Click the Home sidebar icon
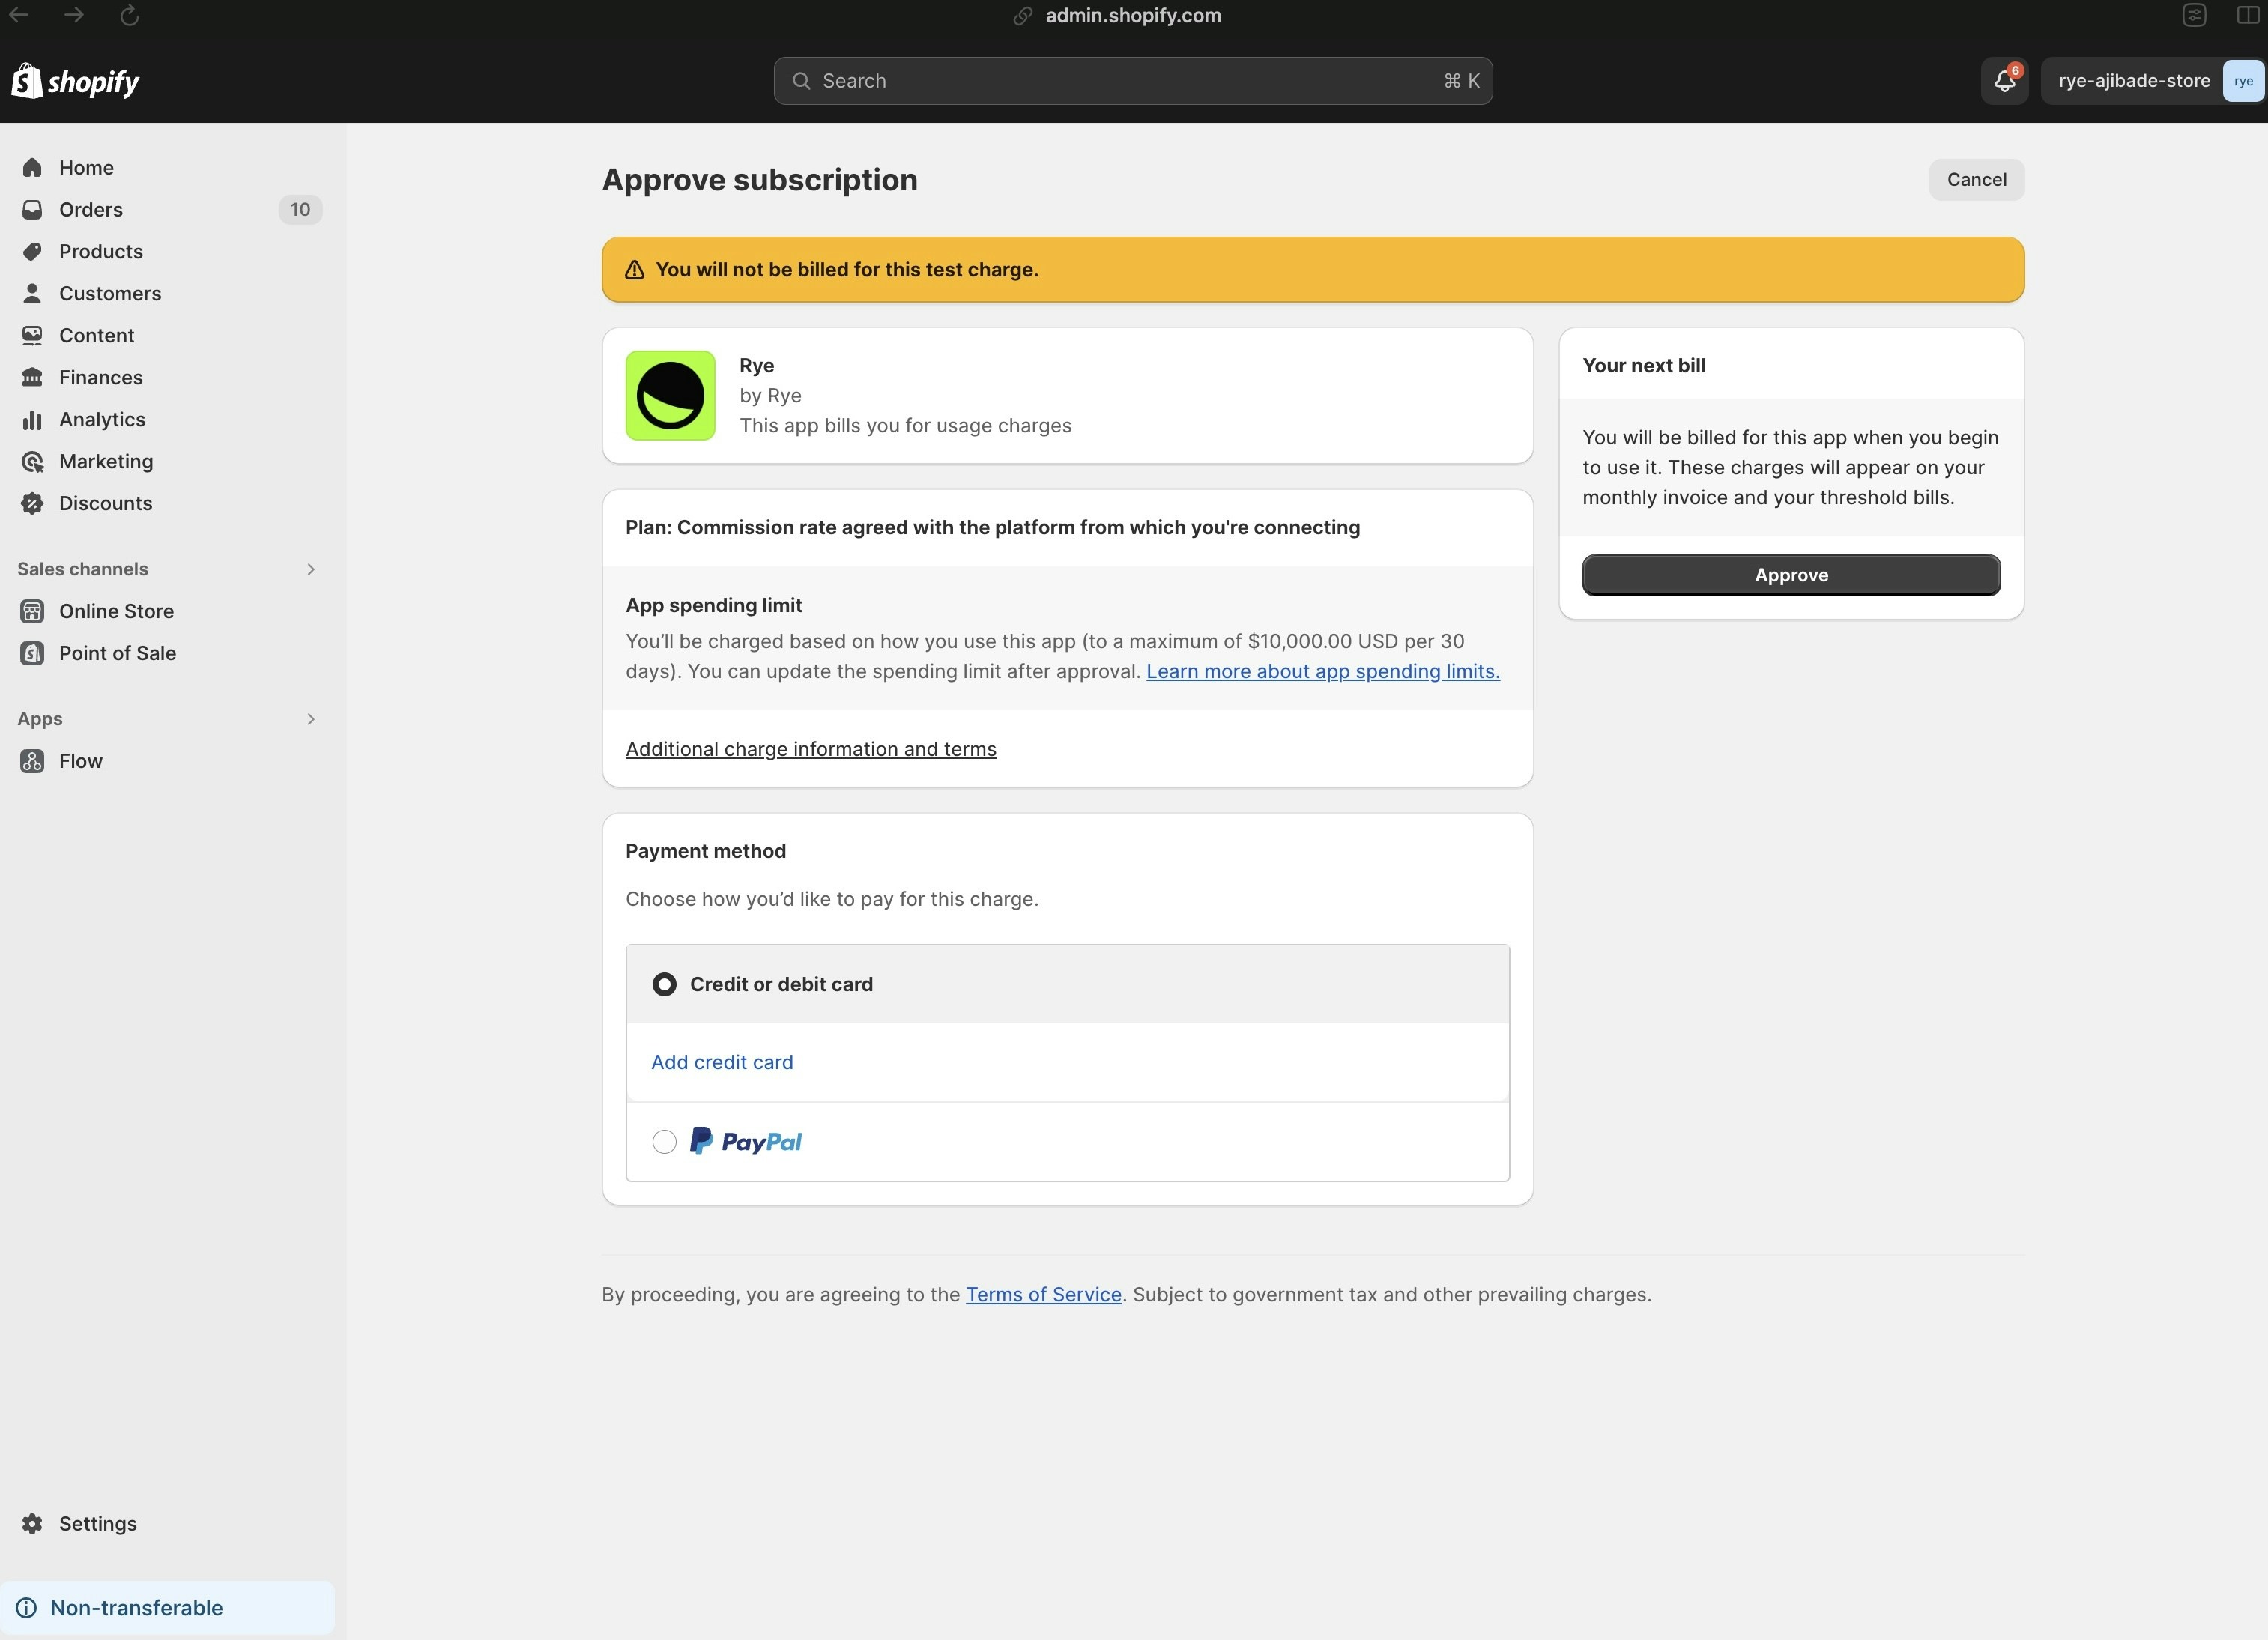The width and height of the screenshot is (2268, 1640). point(32,167)
